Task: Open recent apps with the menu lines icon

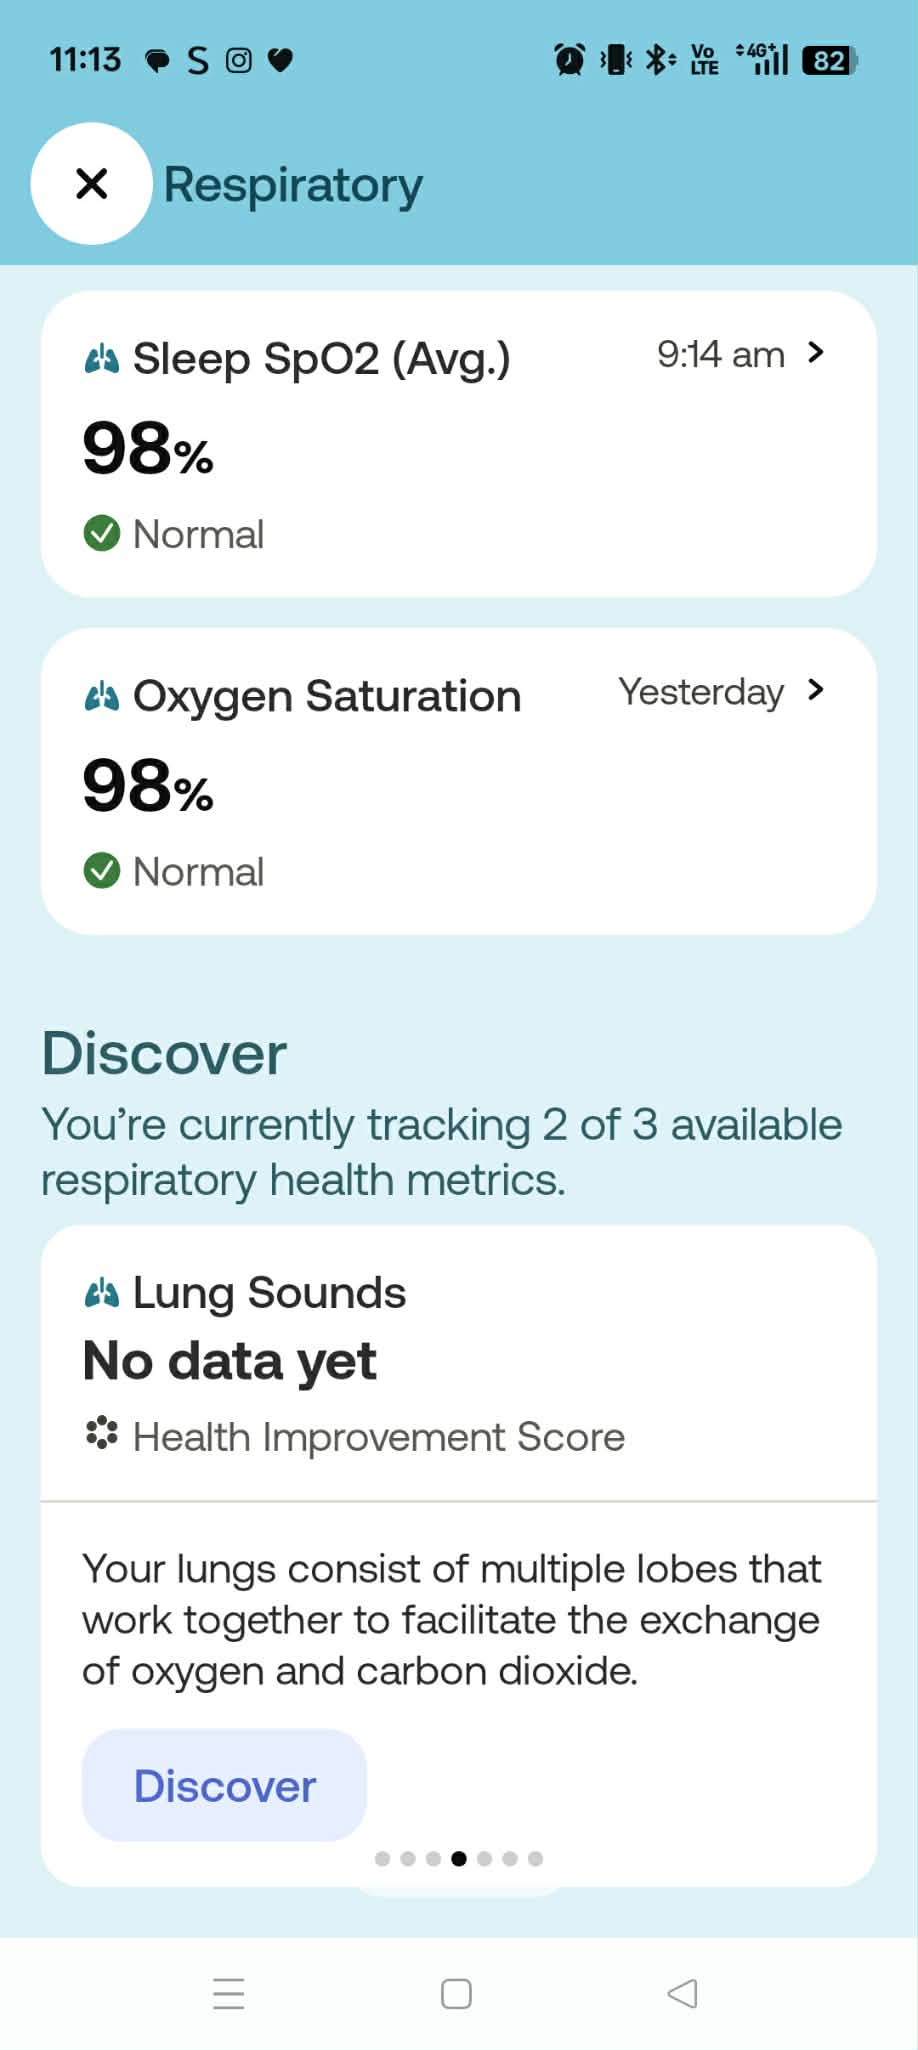Action: pos(229,1993)
